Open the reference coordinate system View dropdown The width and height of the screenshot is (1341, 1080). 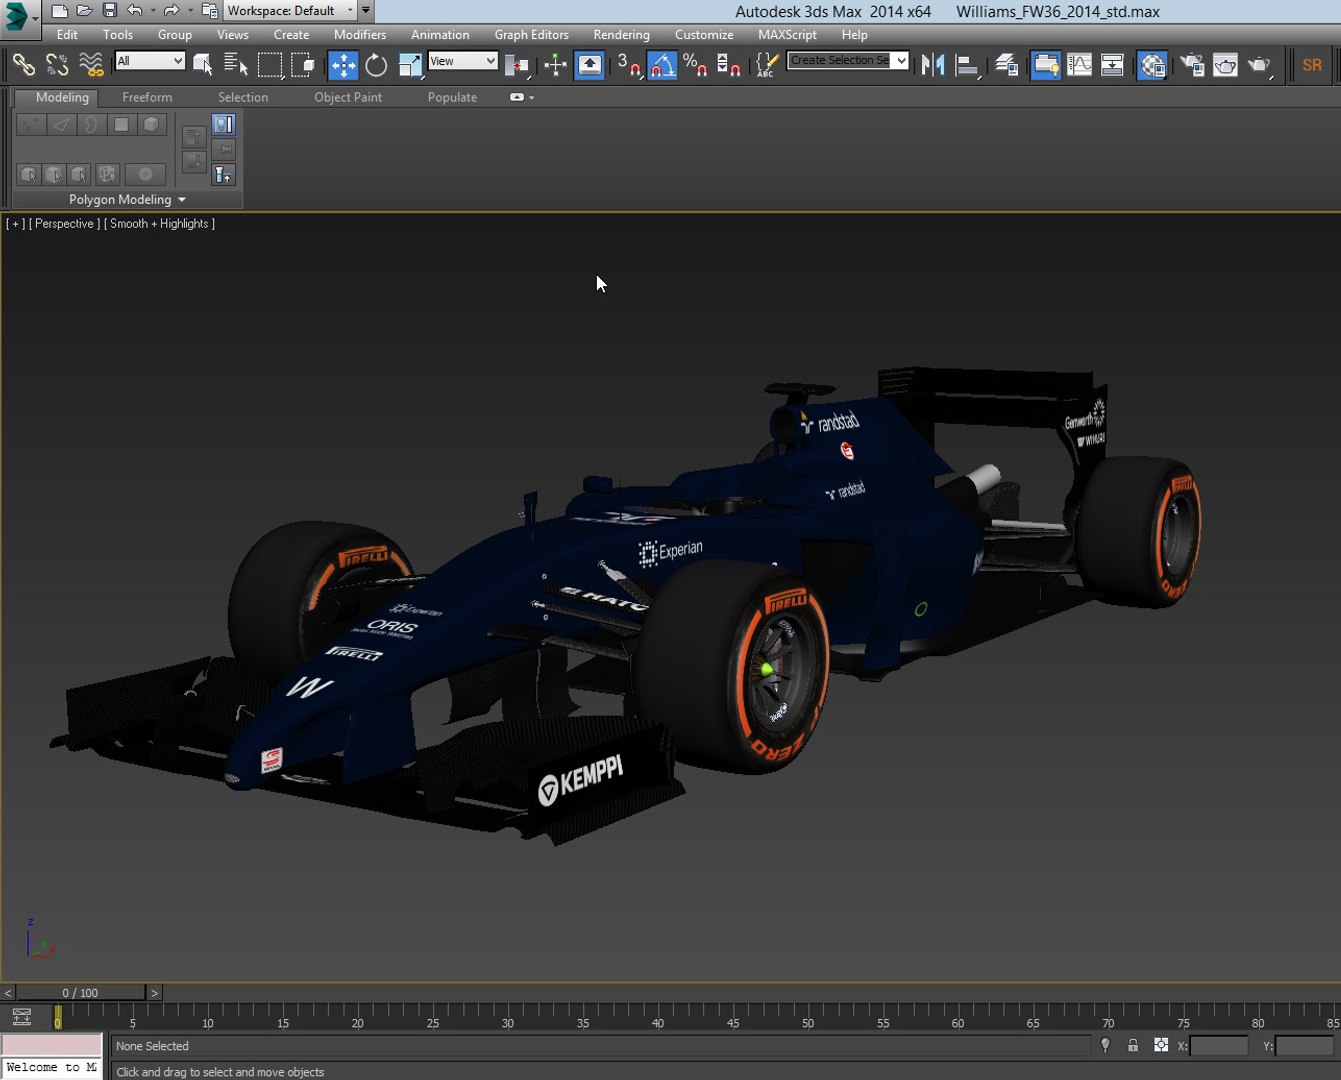click(463, 61)
